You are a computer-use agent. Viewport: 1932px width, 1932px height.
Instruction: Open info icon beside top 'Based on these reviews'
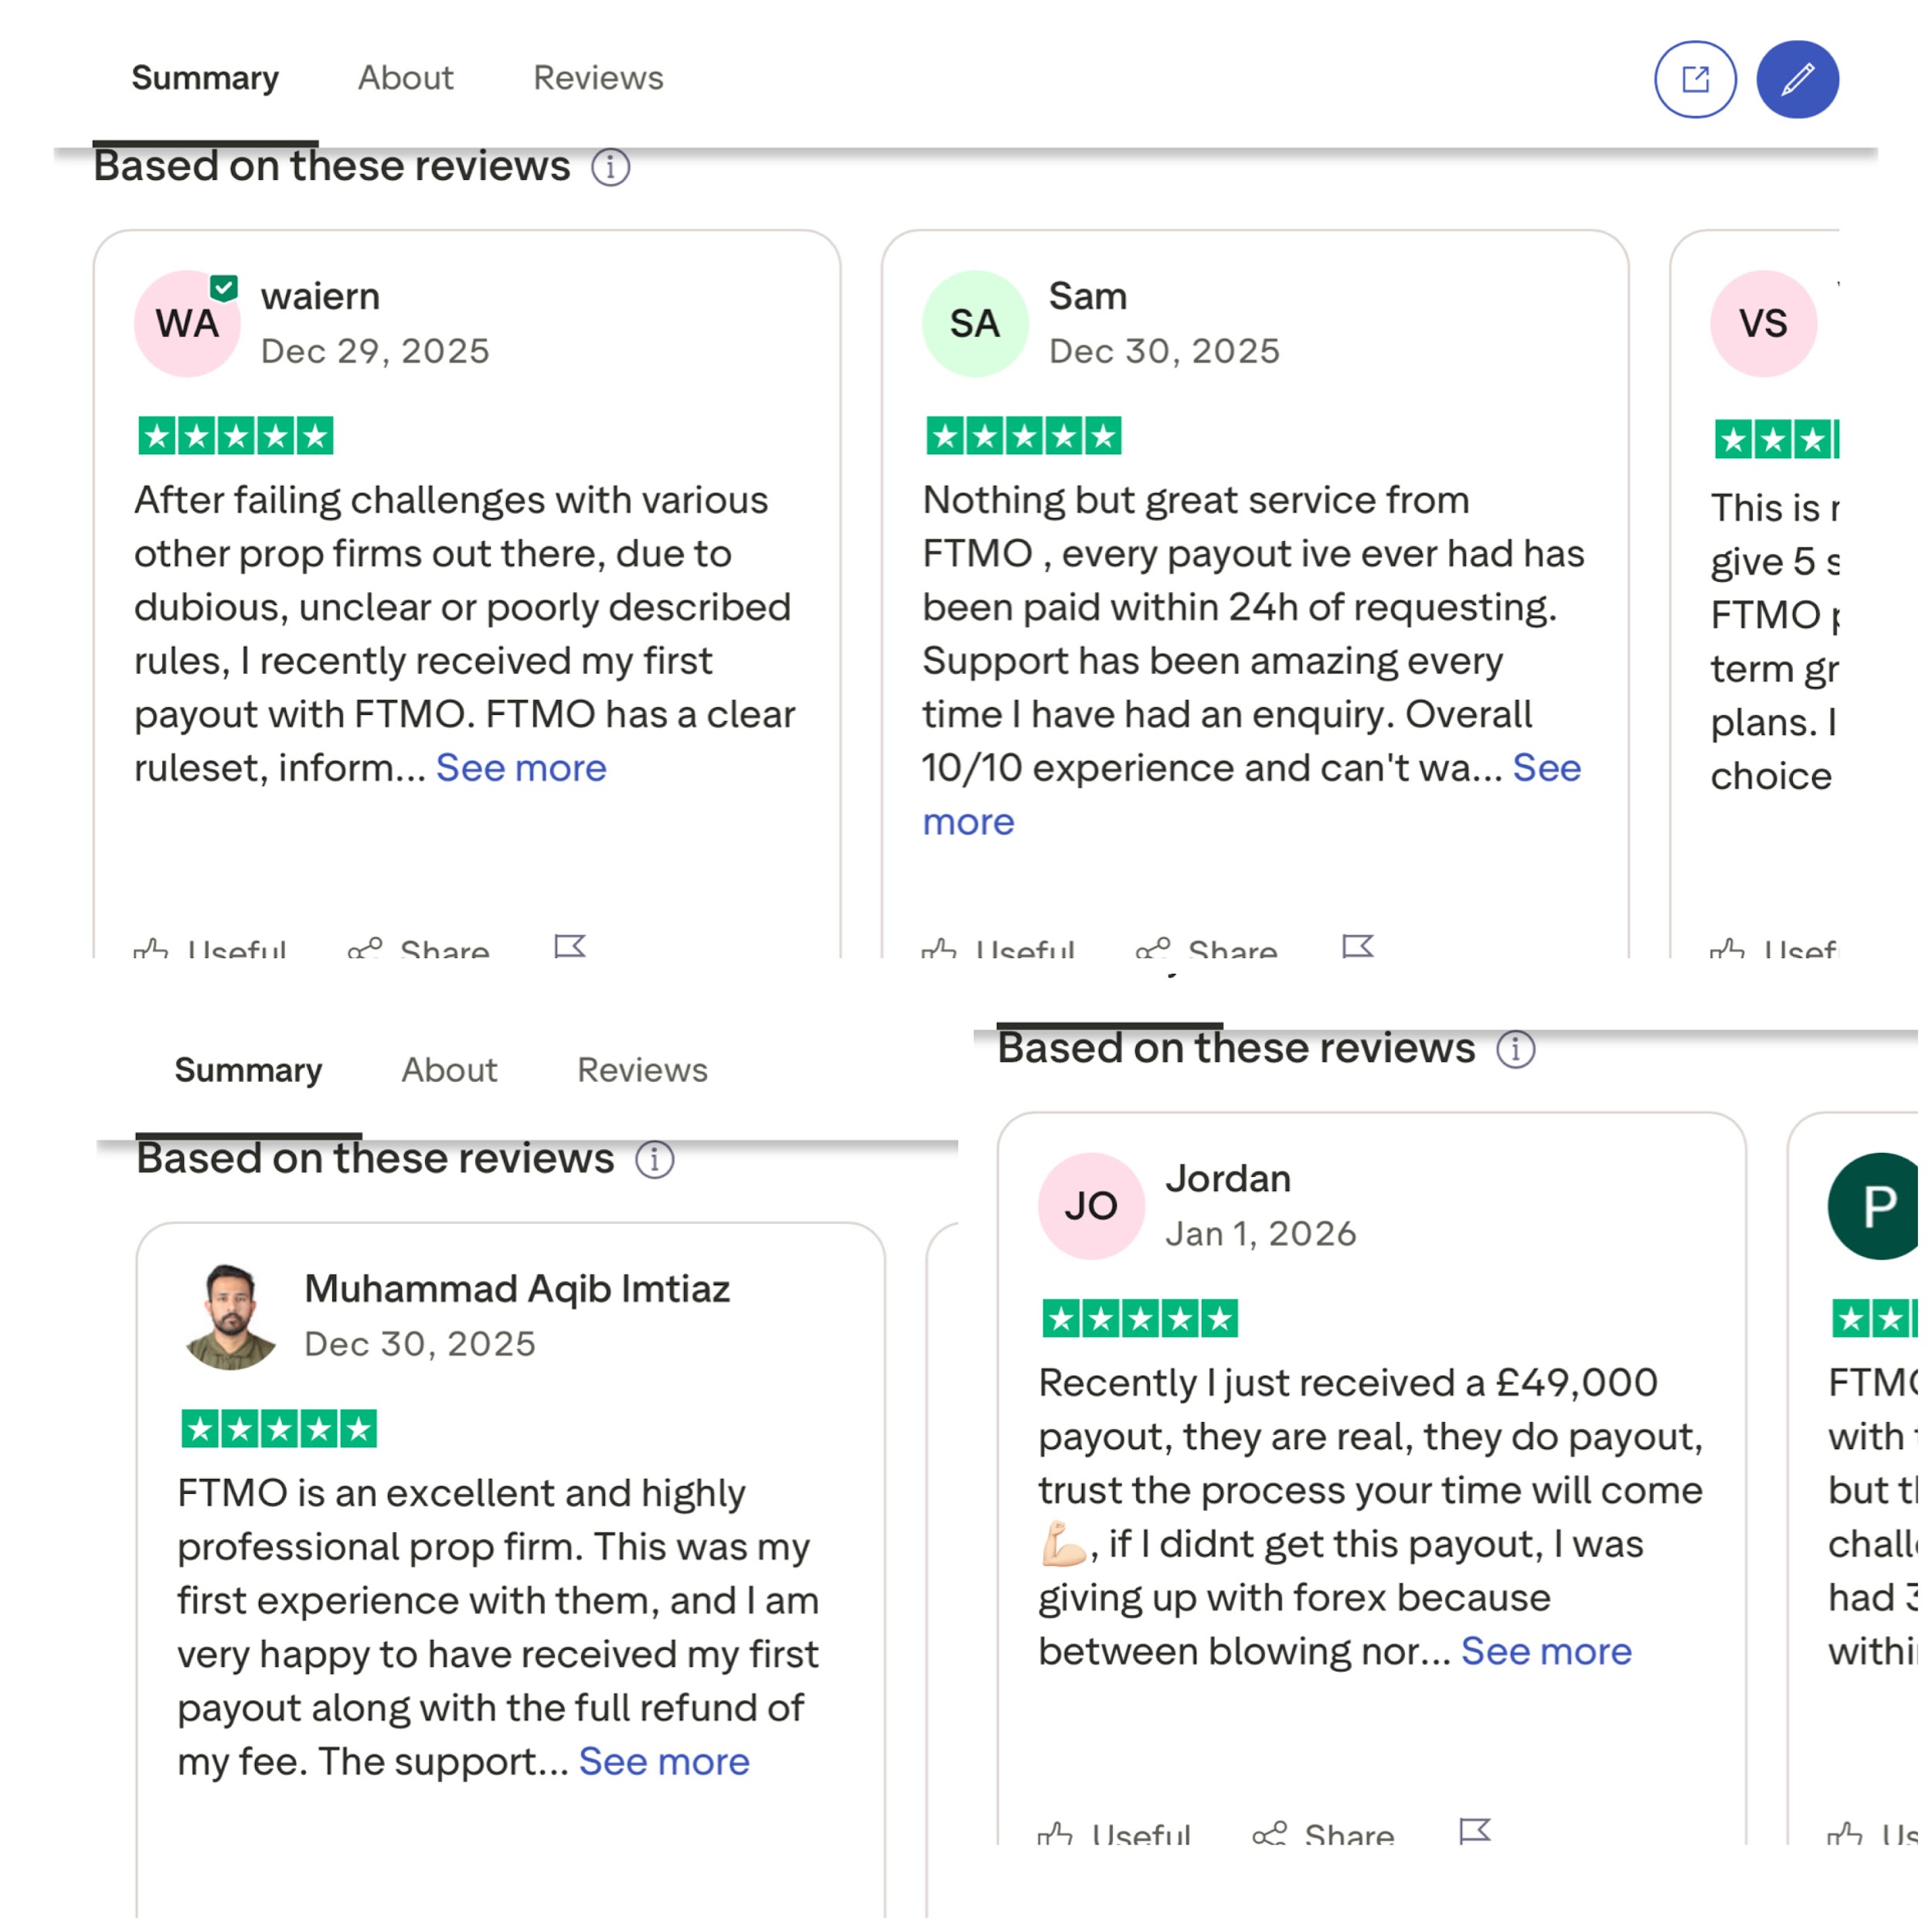coord(610,167)
